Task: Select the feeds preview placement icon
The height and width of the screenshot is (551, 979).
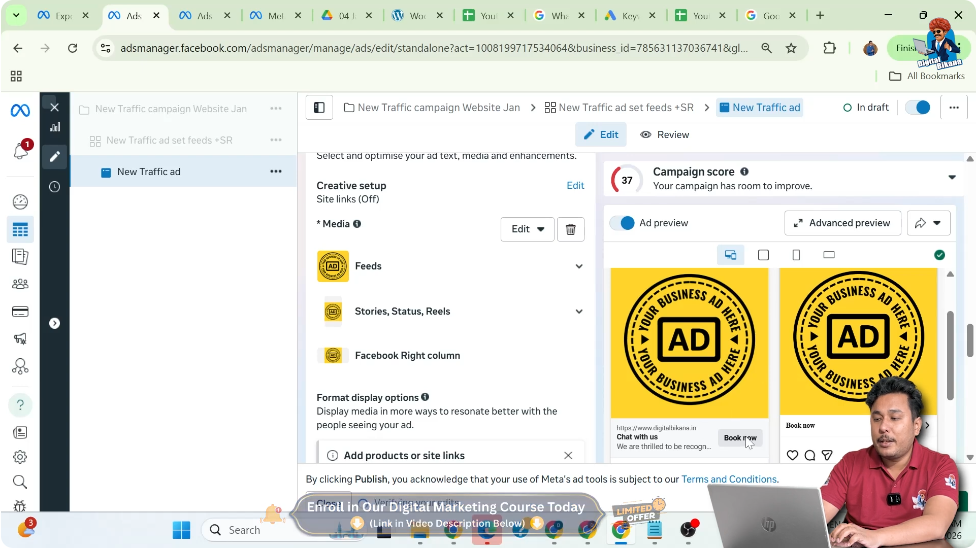Action: (x=730, y=255)
